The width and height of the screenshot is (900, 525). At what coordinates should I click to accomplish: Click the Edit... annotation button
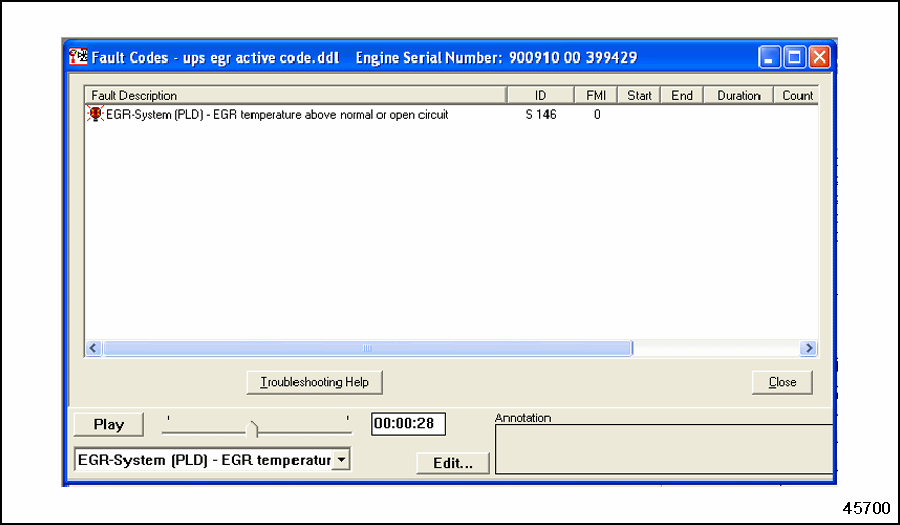pyautogui.click(x=453, y=463)
